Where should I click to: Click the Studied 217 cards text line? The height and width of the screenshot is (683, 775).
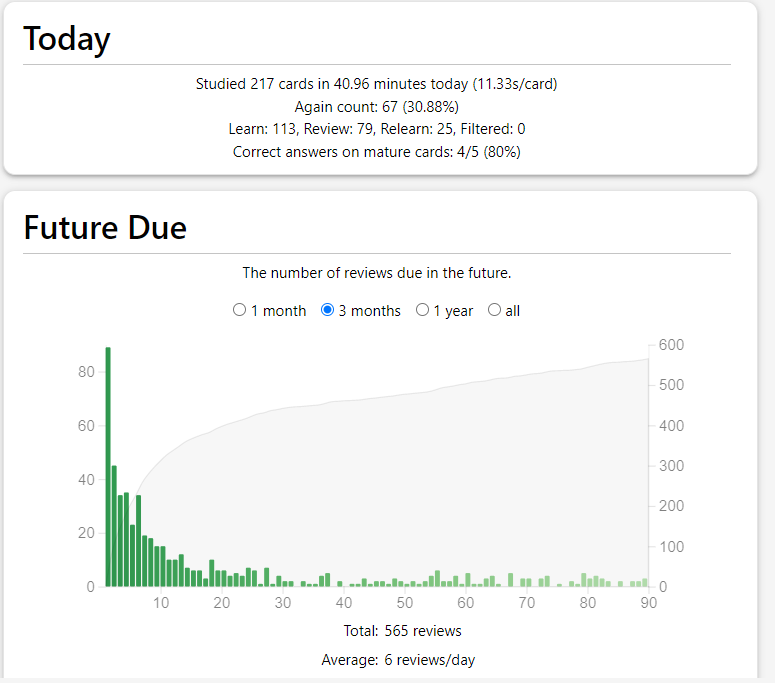376,84
